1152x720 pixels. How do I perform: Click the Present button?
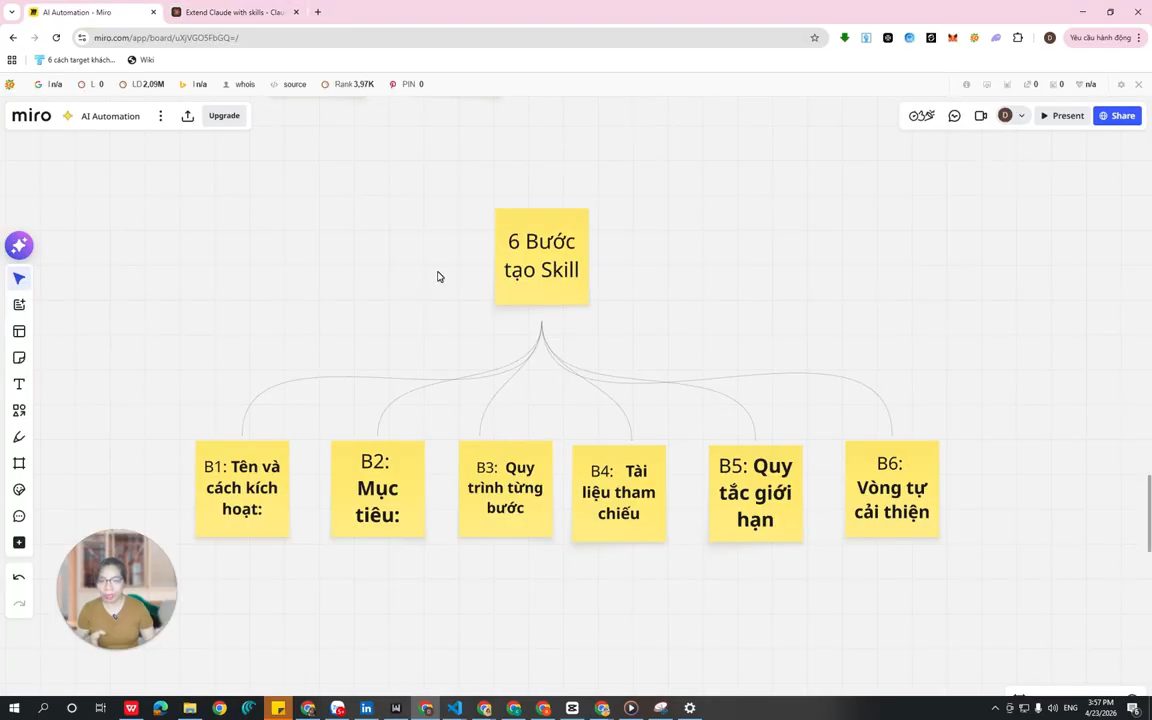pyautogui.click(x=1062, y=116)
